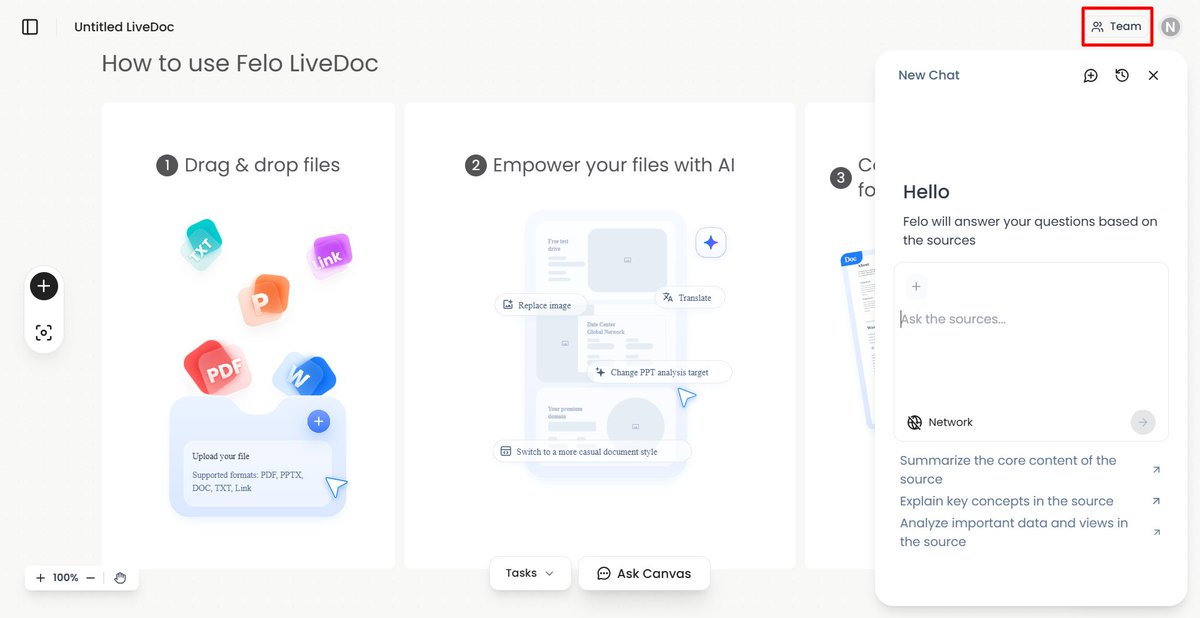This screenshot has width=1200, height=618.
Task: Click arrow icon beside Explain key concepts
Action: (x=1157, y=501)
